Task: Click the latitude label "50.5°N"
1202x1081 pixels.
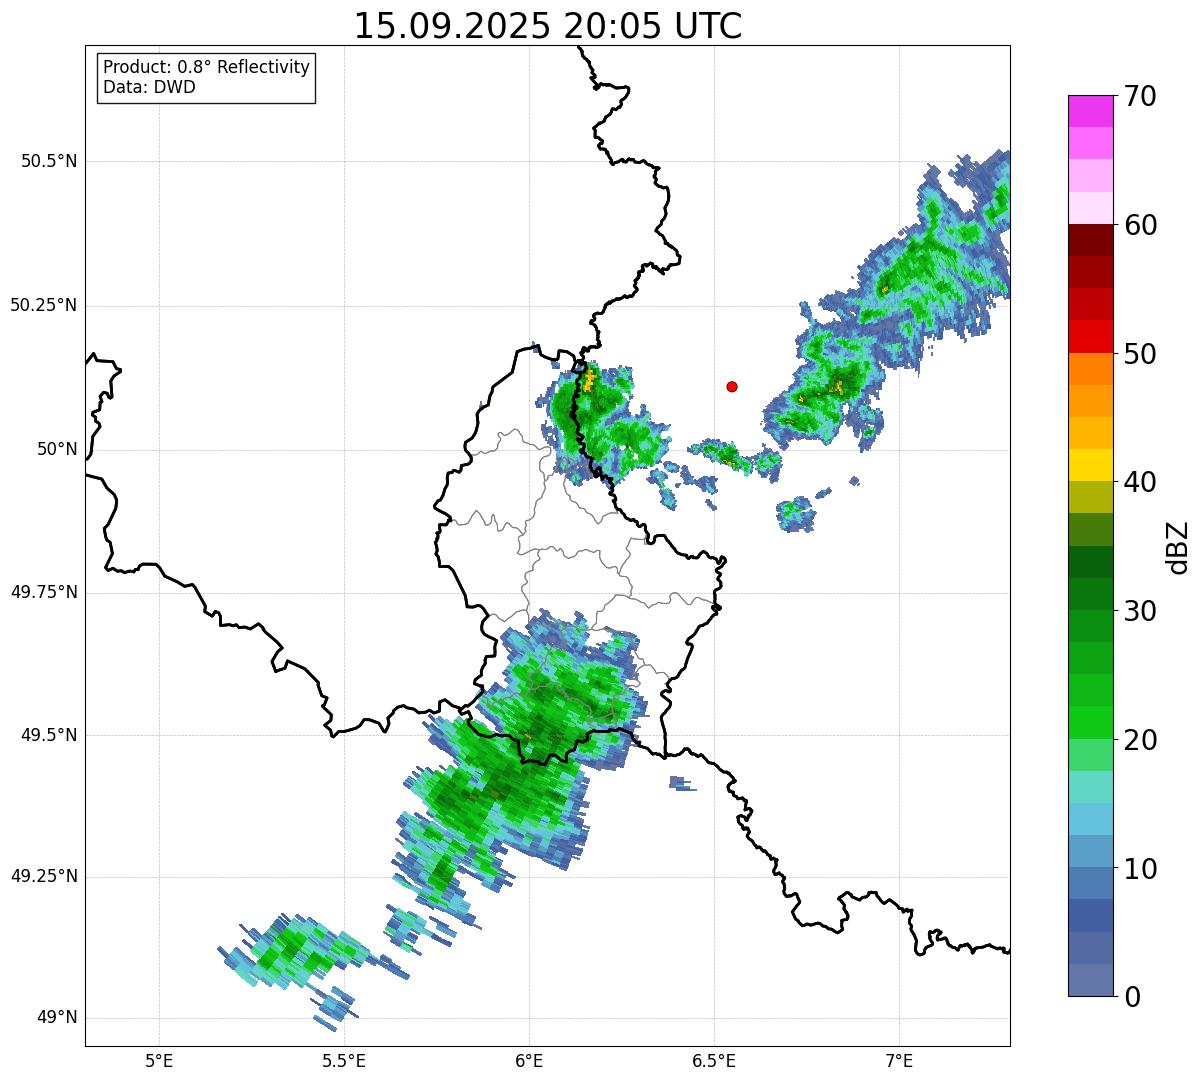Action: [49, 161]
